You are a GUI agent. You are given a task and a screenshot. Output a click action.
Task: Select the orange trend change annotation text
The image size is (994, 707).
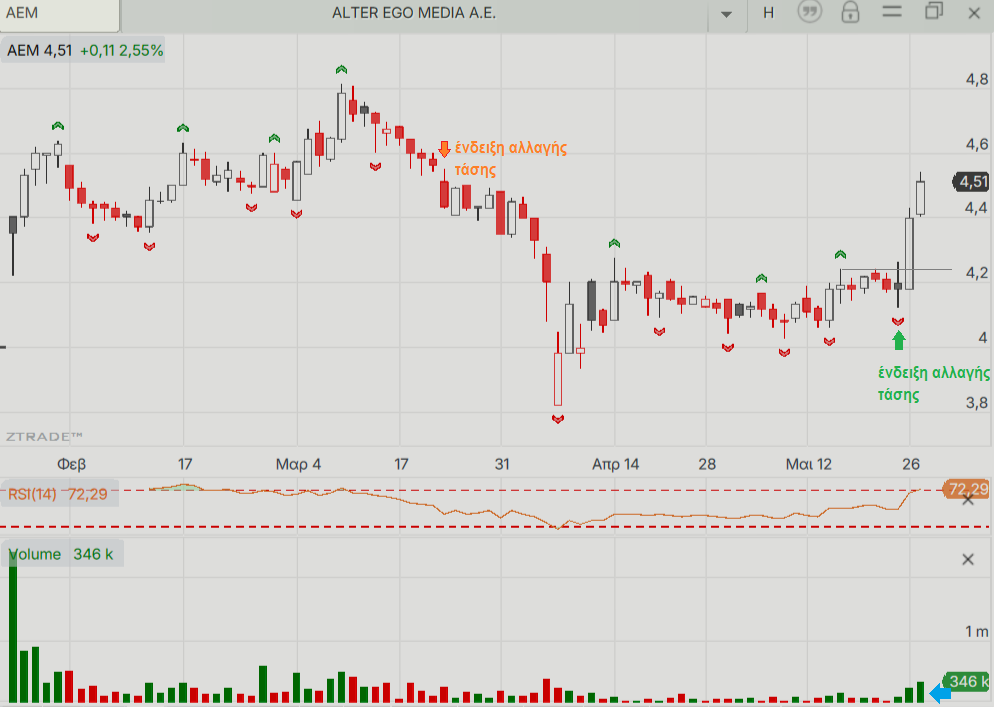(x=510, y=159)
